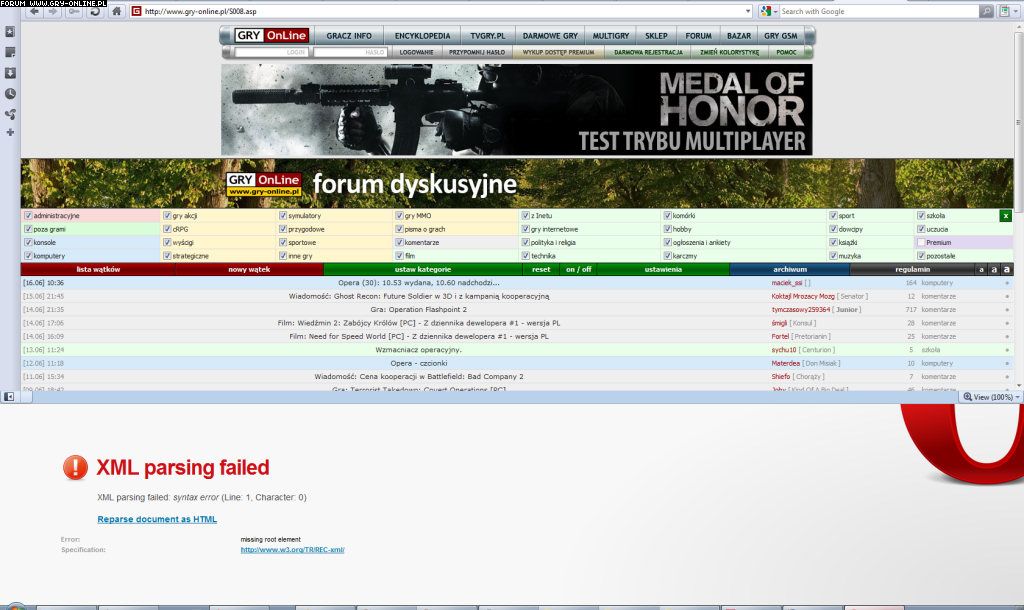Uncheck the gry MMO checkbox
This screenshot has width=1024, height=610.
point(399,216)
